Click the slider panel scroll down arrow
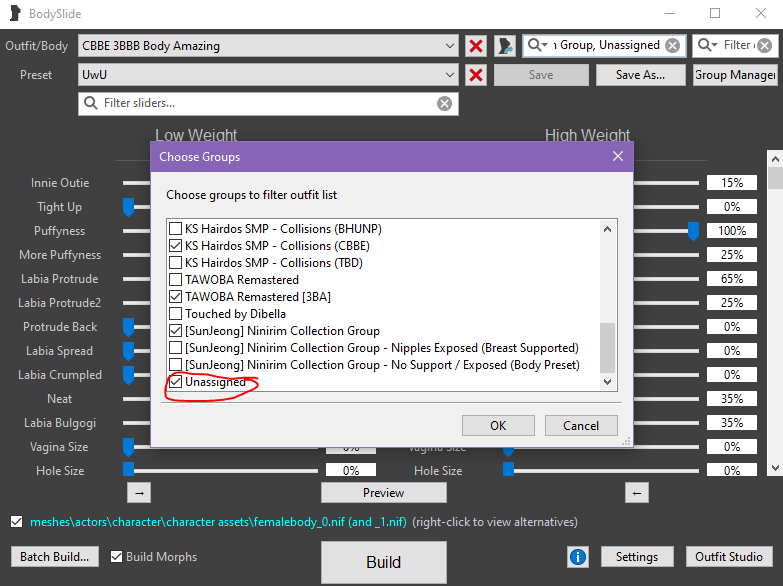The image size is (783, 586). 775,468
